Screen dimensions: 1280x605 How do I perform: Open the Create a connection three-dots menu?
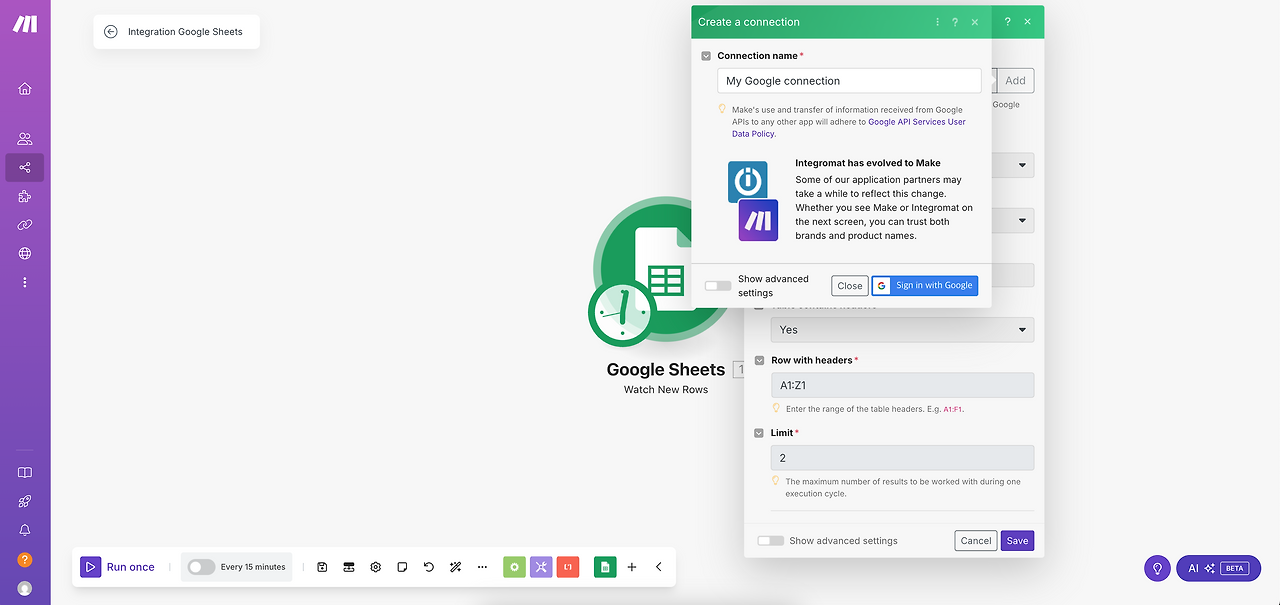(x=937, y=22)
